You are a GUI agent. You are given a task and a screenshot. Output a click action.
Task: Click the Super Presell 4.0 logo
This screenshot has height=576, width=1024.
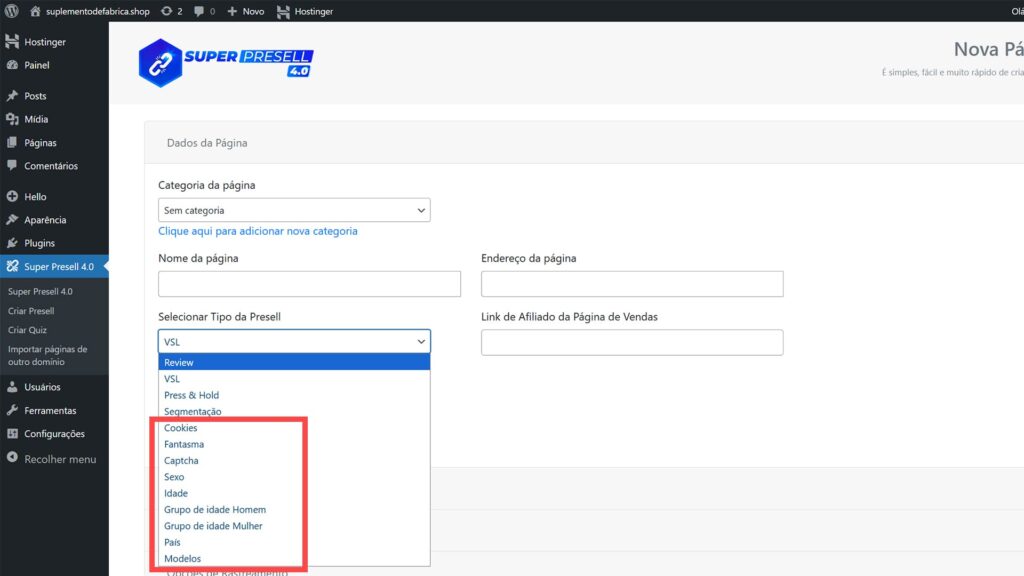[x=226, y=62]
